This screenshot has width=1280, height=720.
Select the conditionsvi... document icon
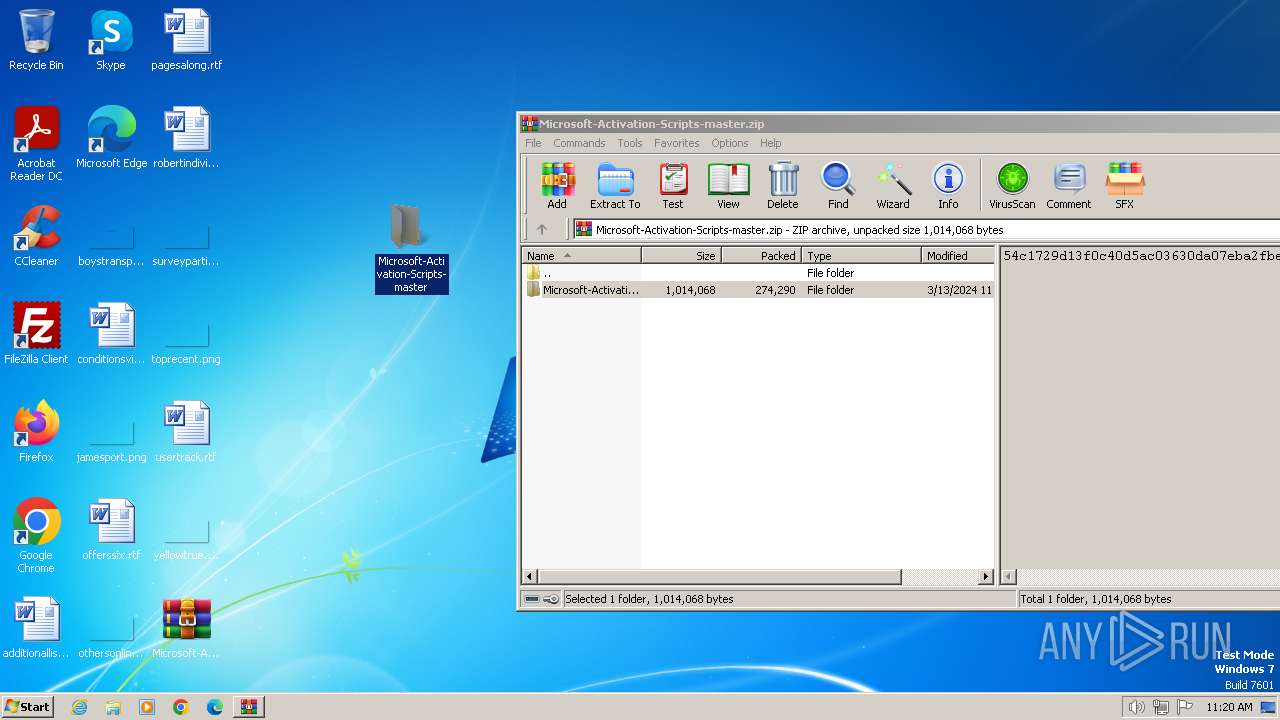[111, 334]
